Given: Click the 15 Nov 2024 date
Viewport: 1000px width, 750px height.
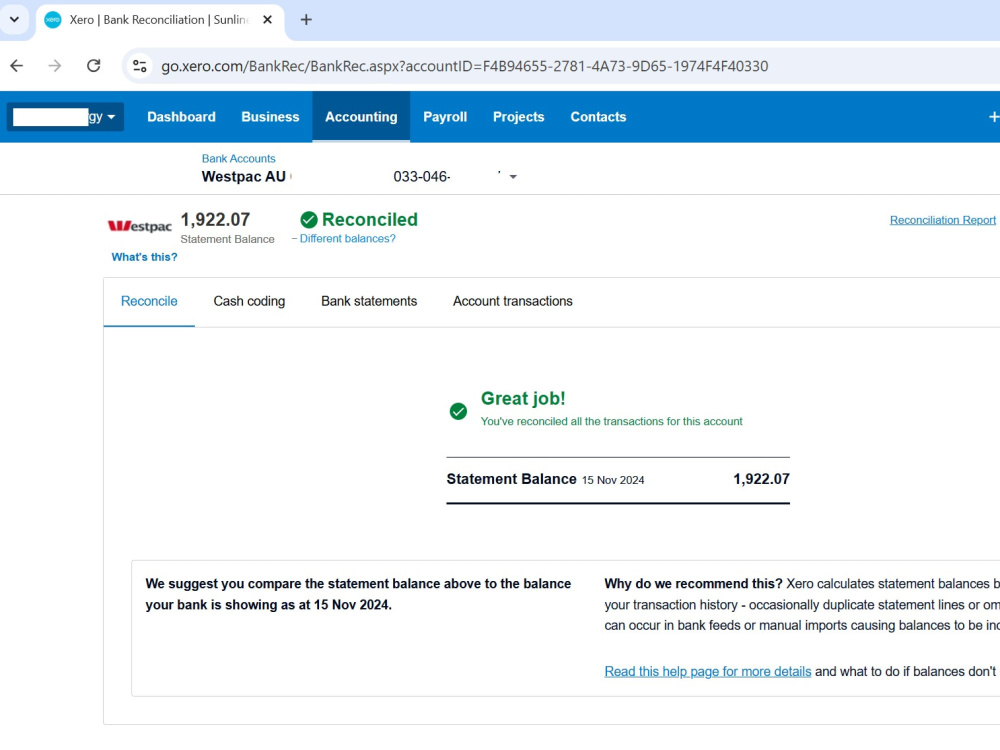Looking at the screenshot, I should click(613, 480).
